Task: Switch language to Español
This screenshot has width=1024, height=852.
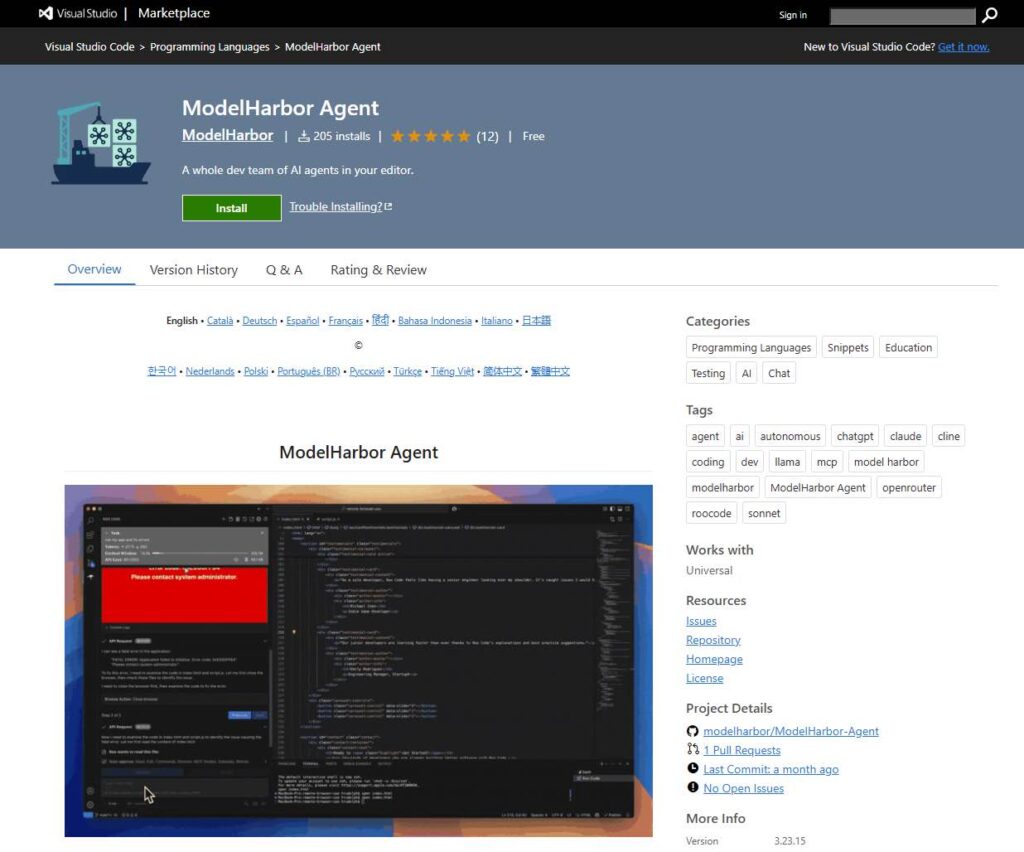Action: 302,321
